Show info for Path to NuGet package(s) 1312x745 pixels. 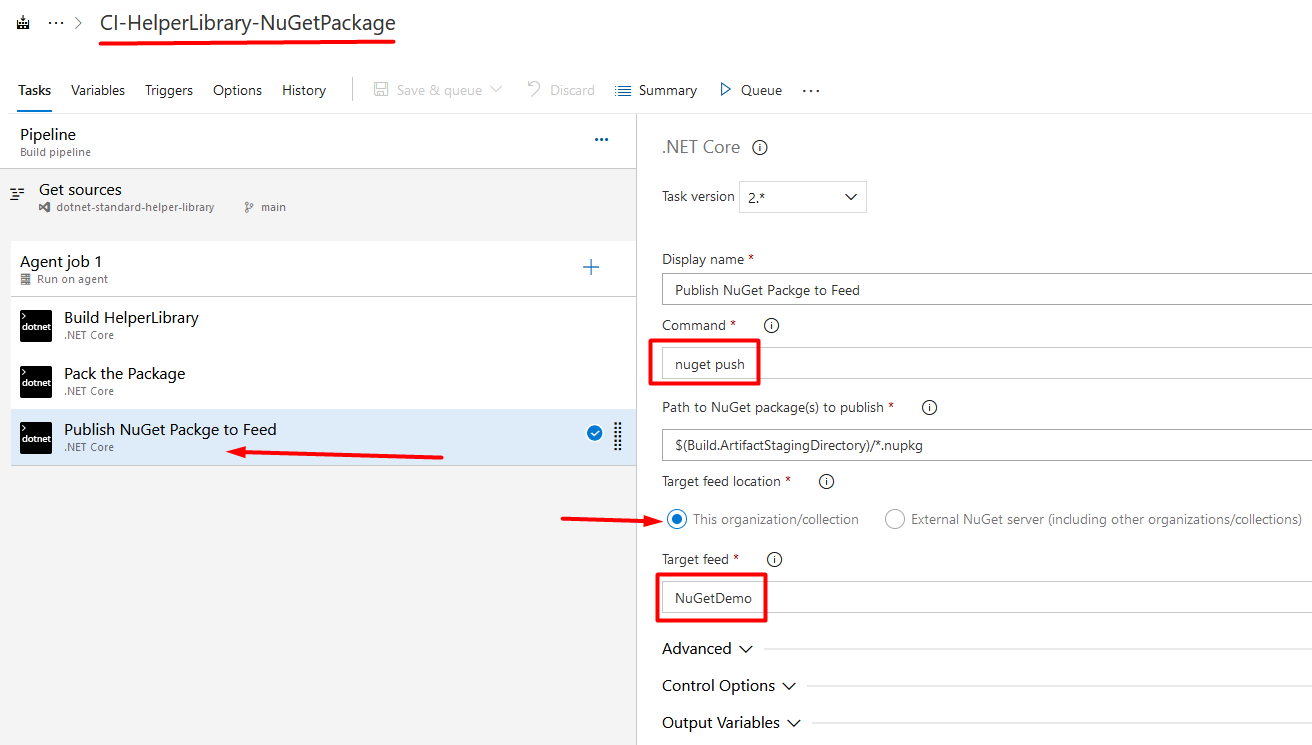[x=929, y=408]
